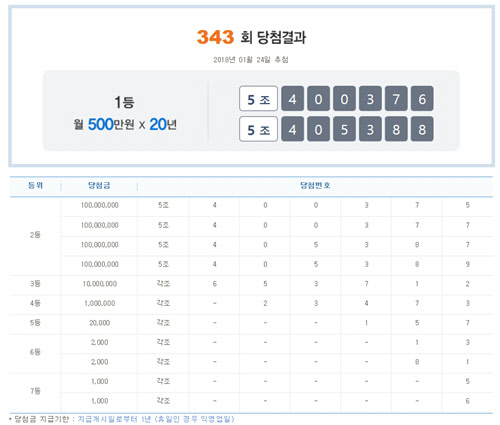Click the 5 조 box beside 400376
This screenshot has height=425, width=500.
(258, 98)
